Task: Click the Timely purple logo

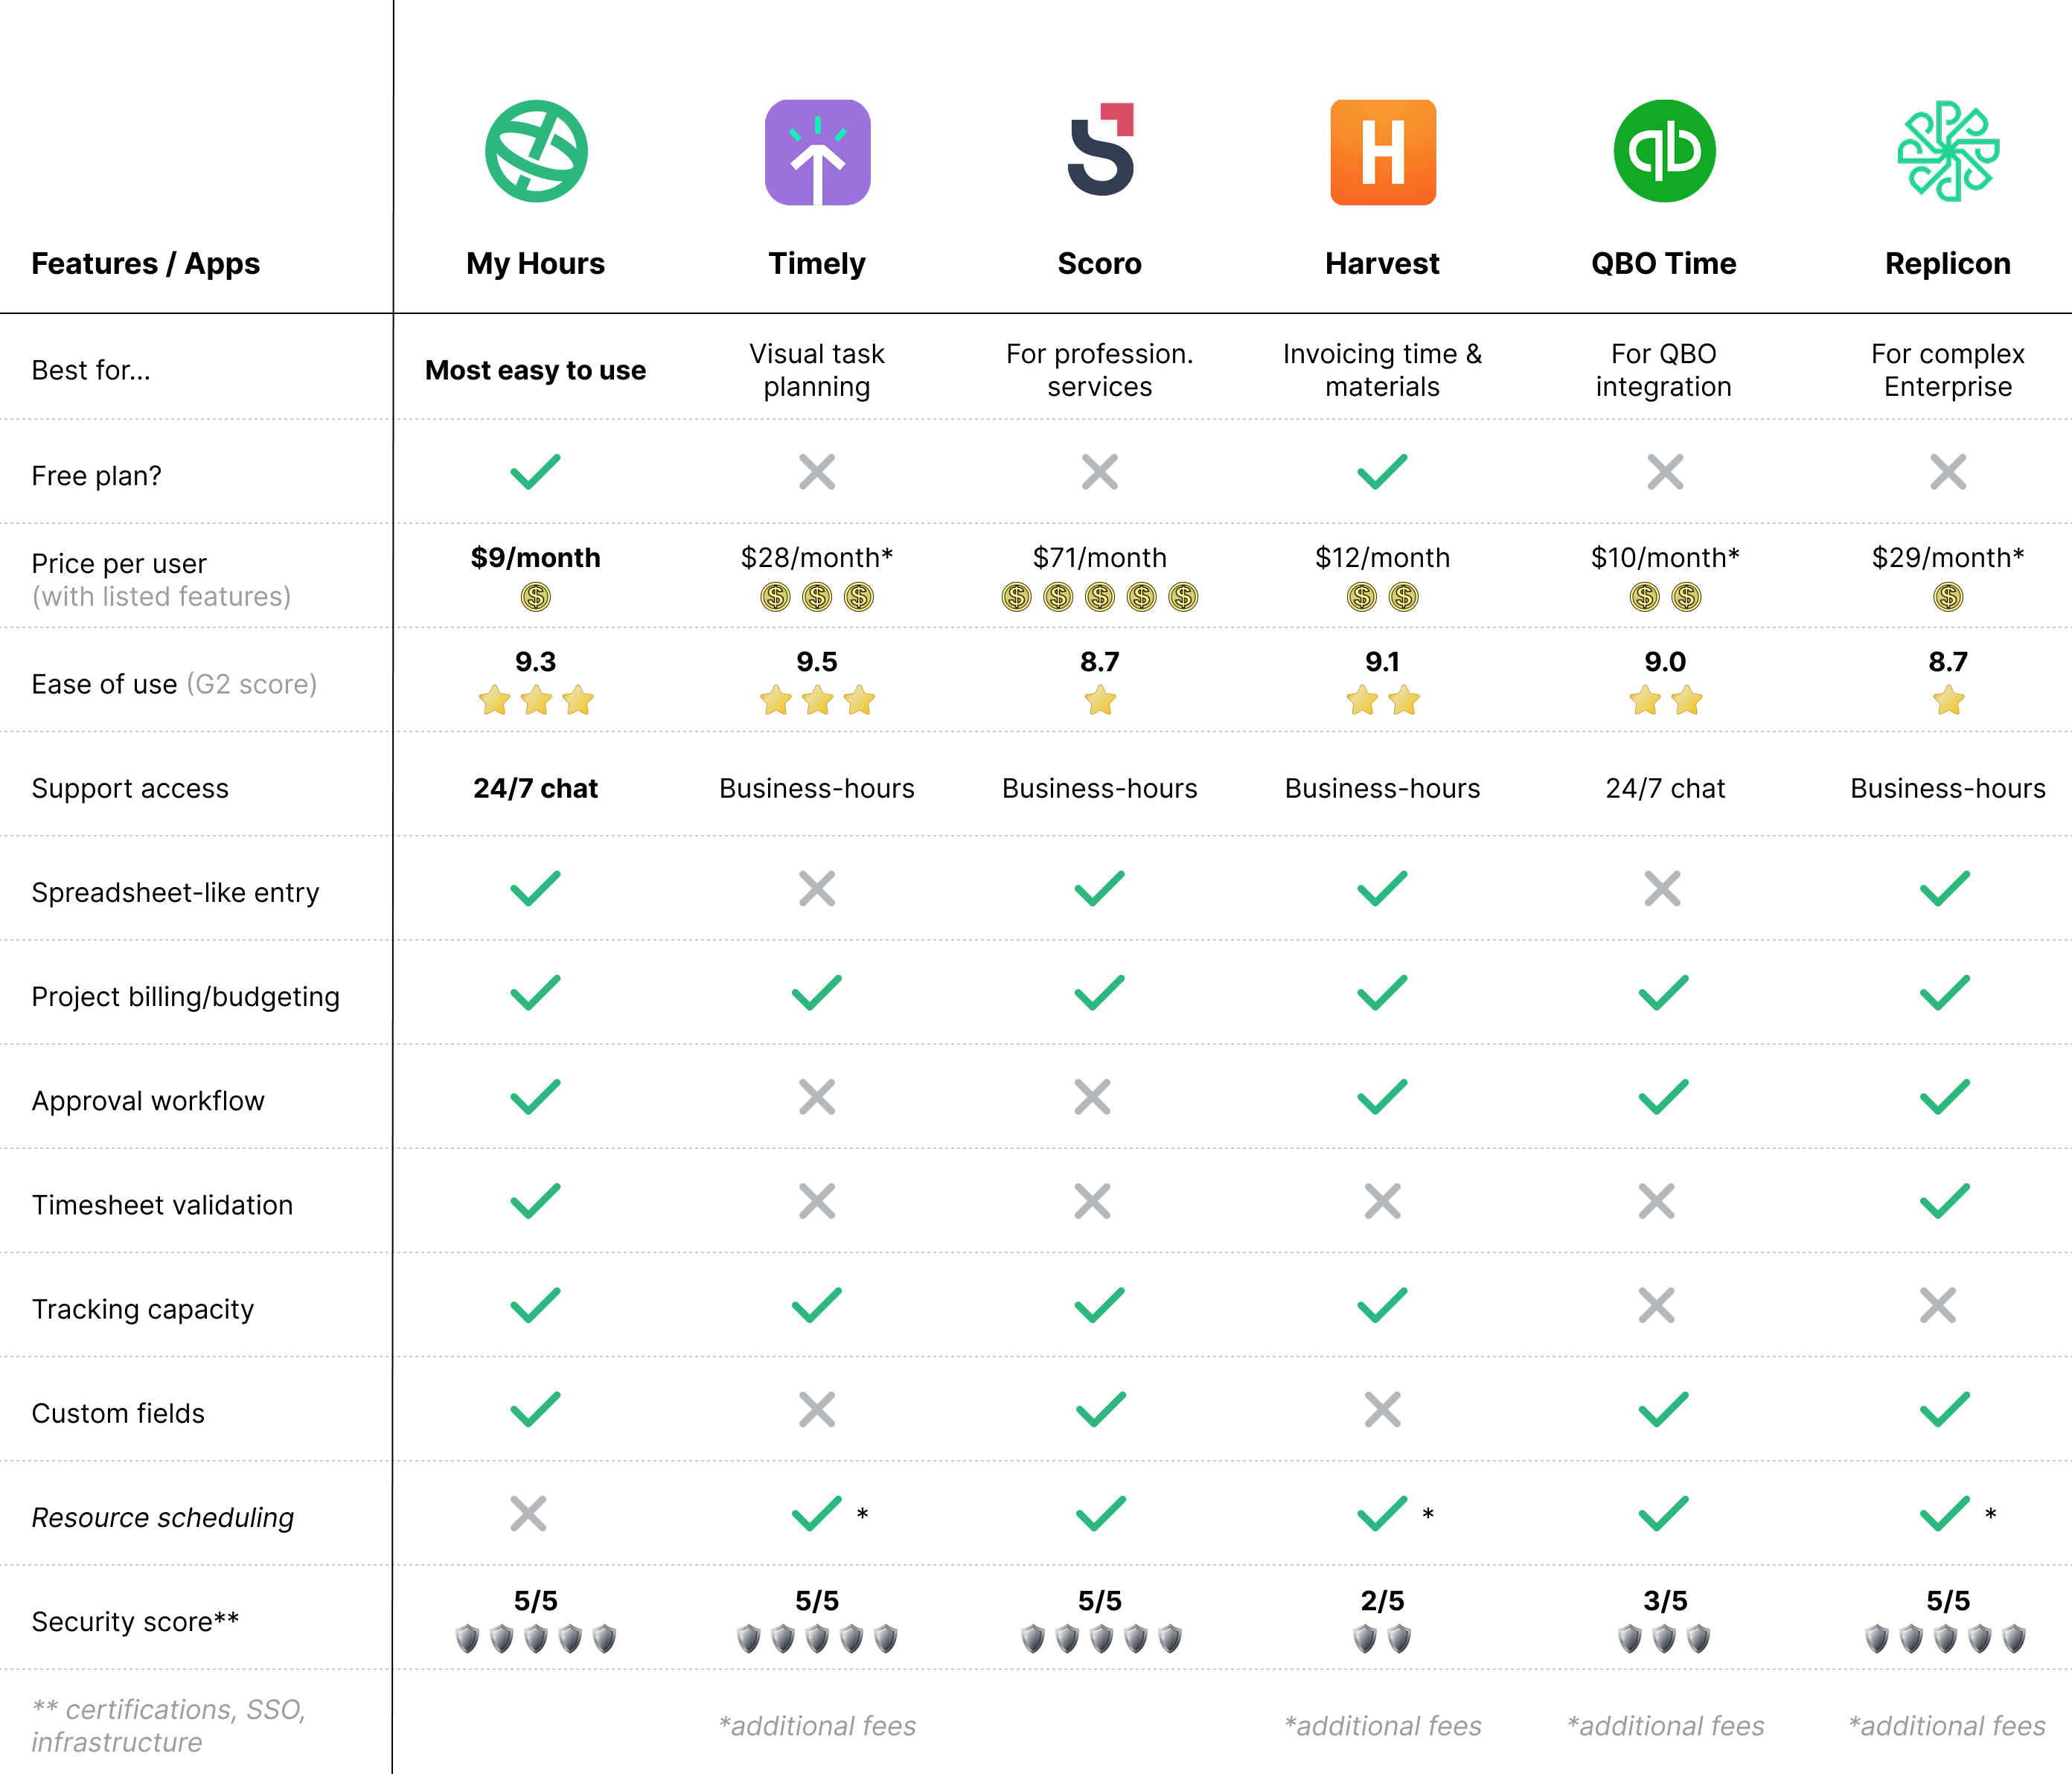Action: 817,152
